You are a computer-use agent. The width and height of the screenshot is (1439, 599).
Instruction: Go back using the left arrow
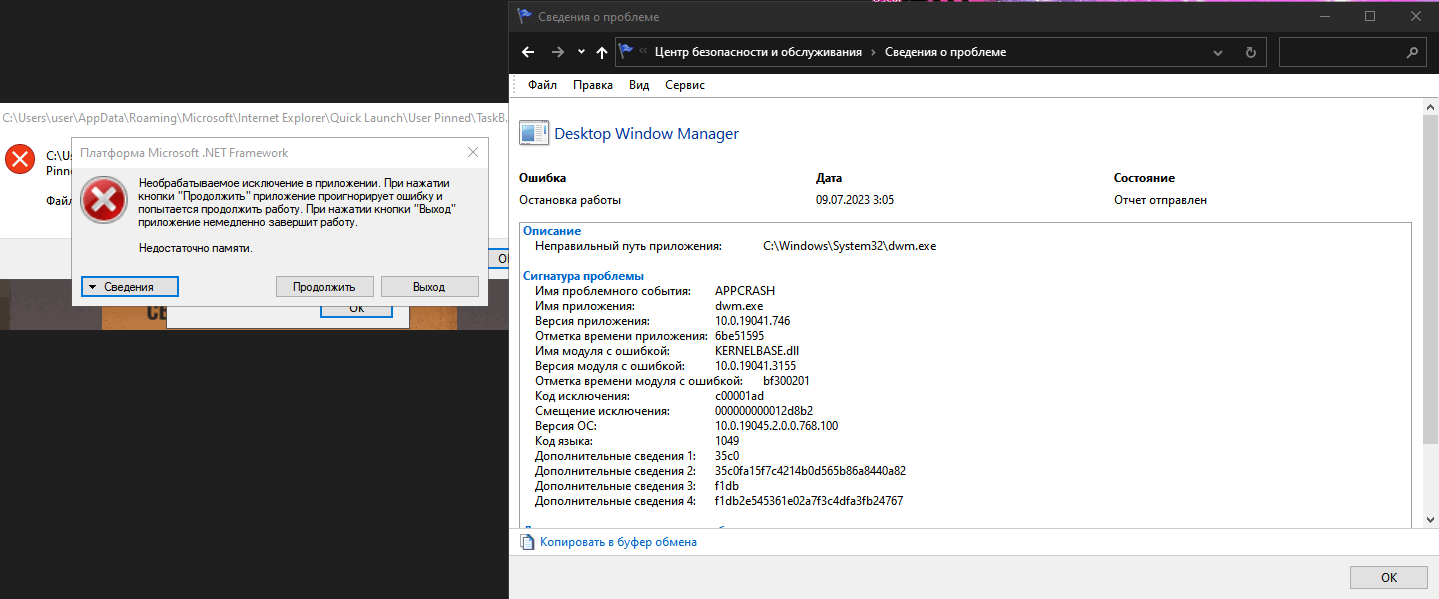[x=528, y=52]
